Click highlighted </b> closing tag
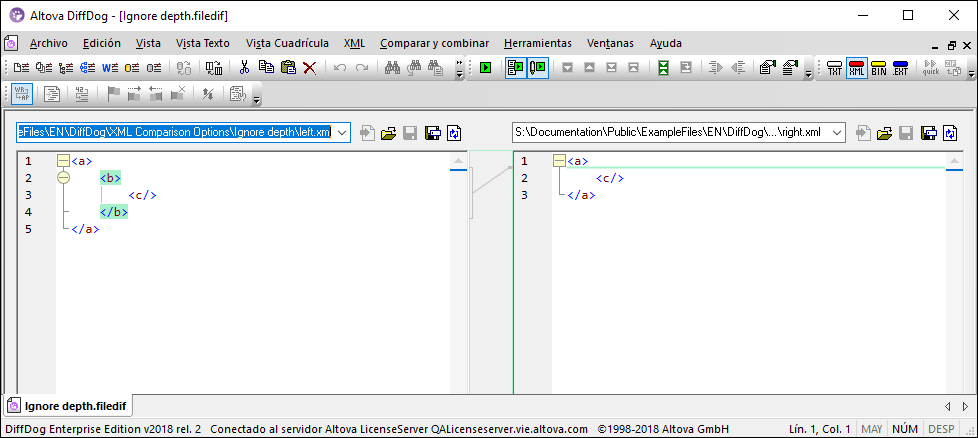978x438 pixels. tap(114, 212)
